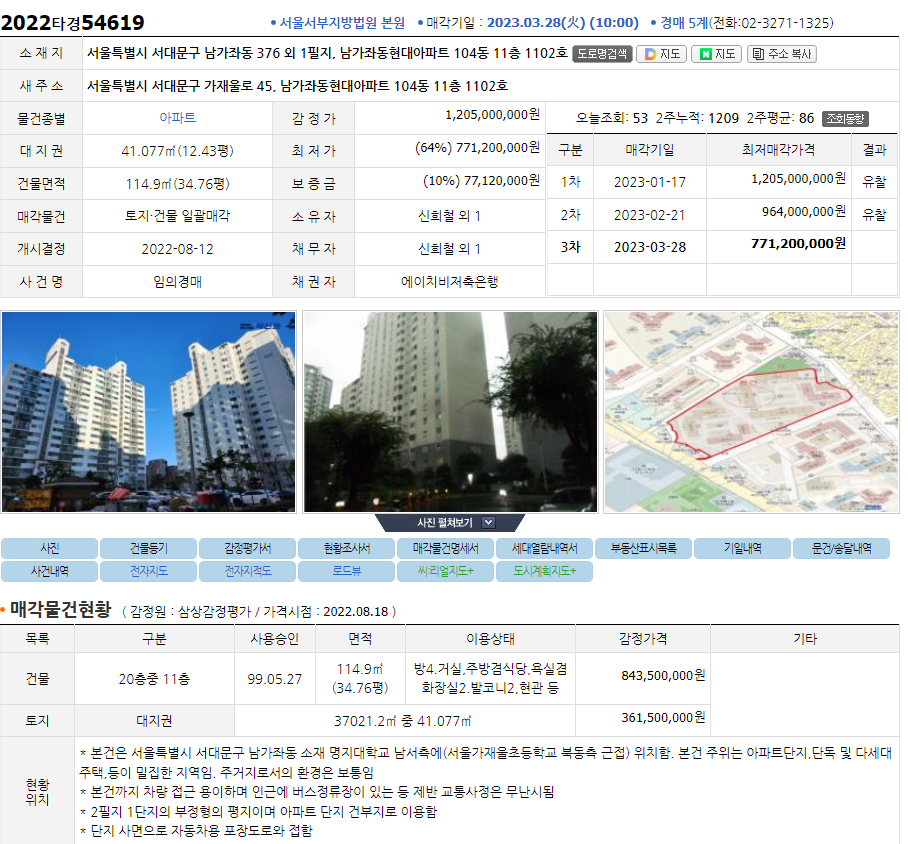Open the 문건/송달내역 tab

(841, 548)
